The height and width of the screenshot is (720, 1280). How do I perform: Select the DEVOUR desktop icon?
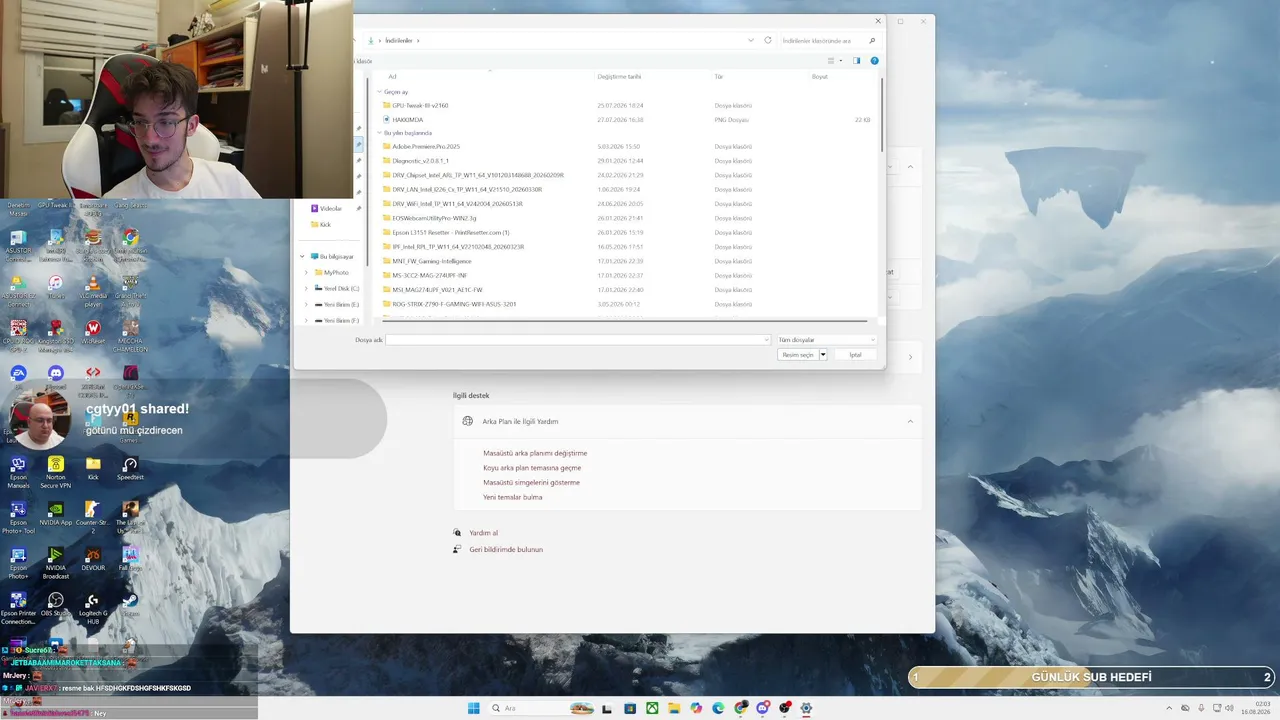[x=93, y=560]
